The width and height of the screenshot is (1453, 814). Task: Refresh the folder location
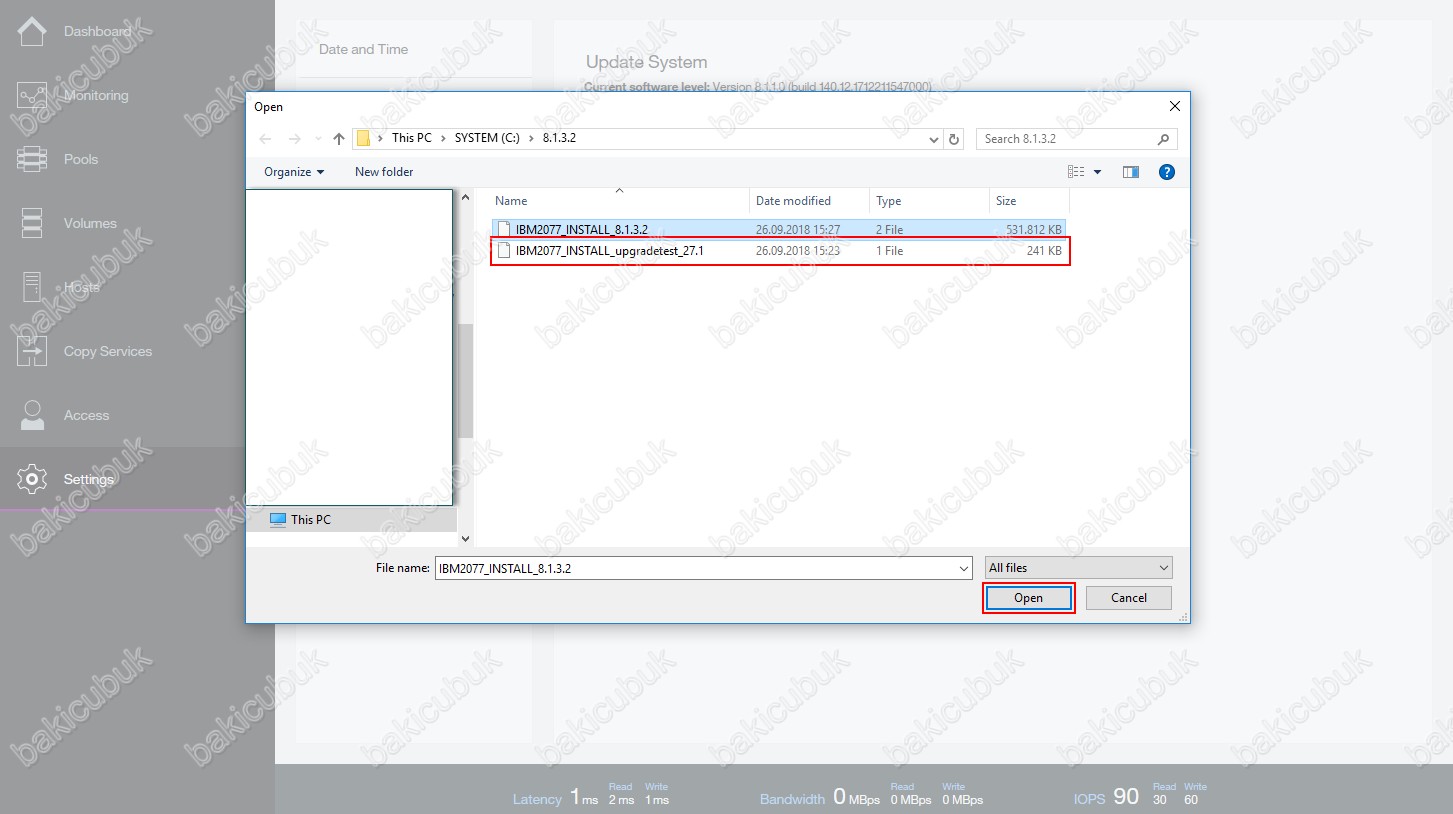point(954,139)
